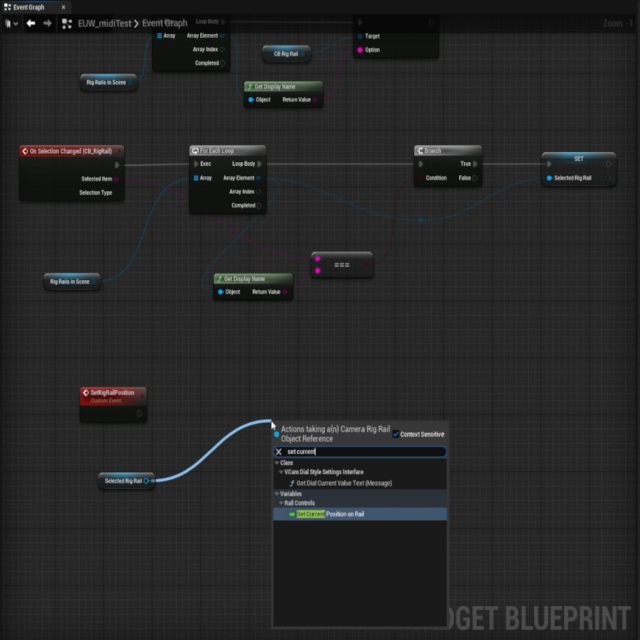Click the True exec pin on Branch

(x=475, y=164)
